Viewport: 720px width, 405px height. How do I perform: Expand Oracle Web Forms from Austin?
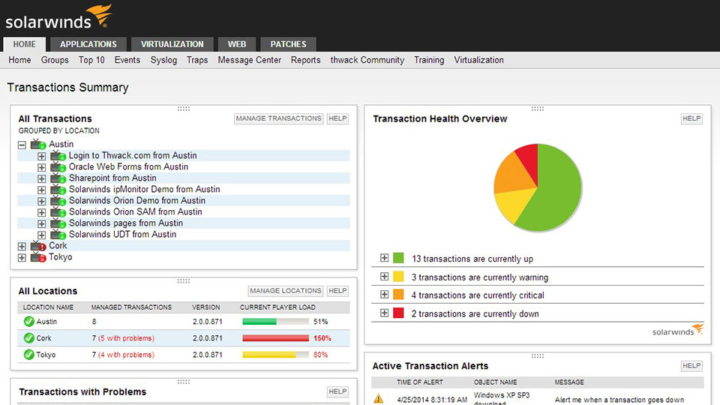pos(41,167)
